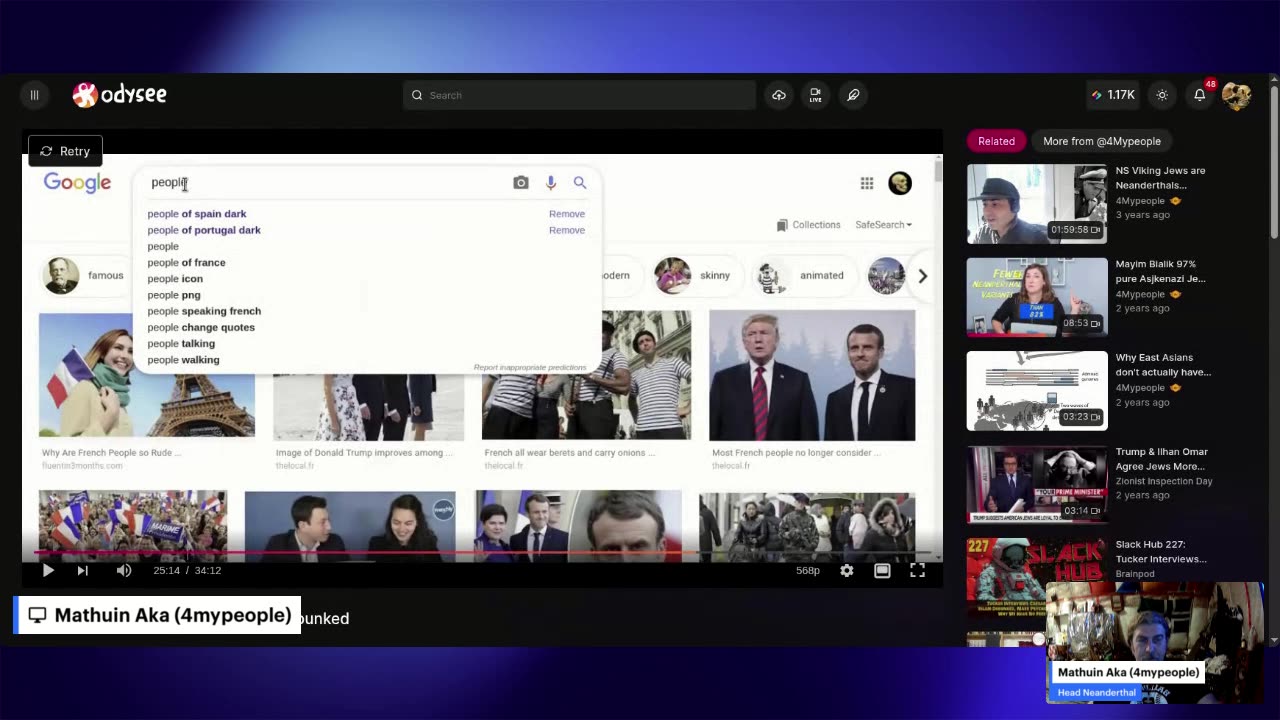This screenshot has width=1280, height=720.
Task: Select suggestion people of portugal dark
Action: pyautogui.click(x=204, y=230)
